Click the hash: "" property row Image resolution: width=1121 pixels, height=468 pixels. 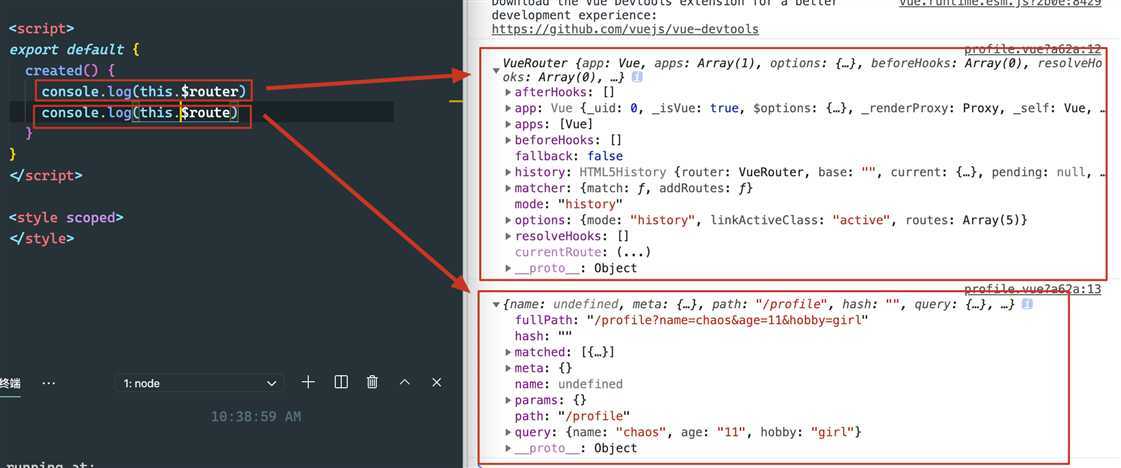point(543,336)
